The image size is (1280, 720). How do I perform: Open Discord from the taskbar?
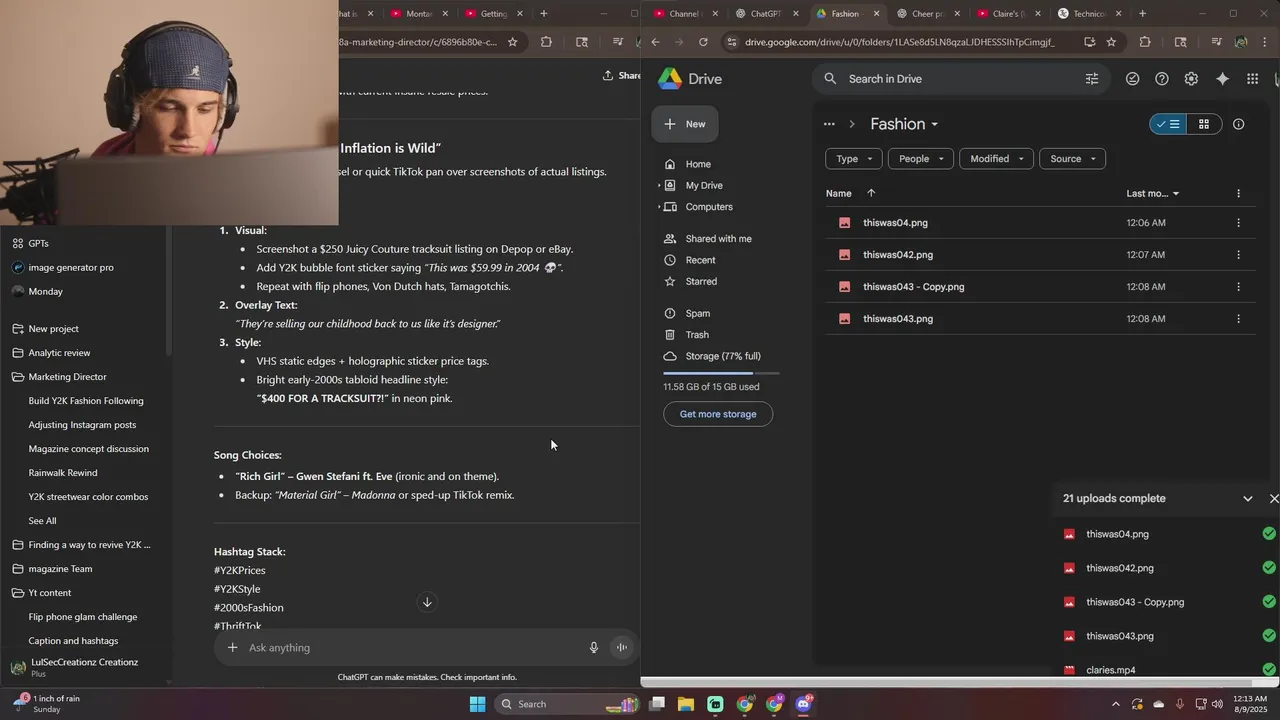click(803, 704)
